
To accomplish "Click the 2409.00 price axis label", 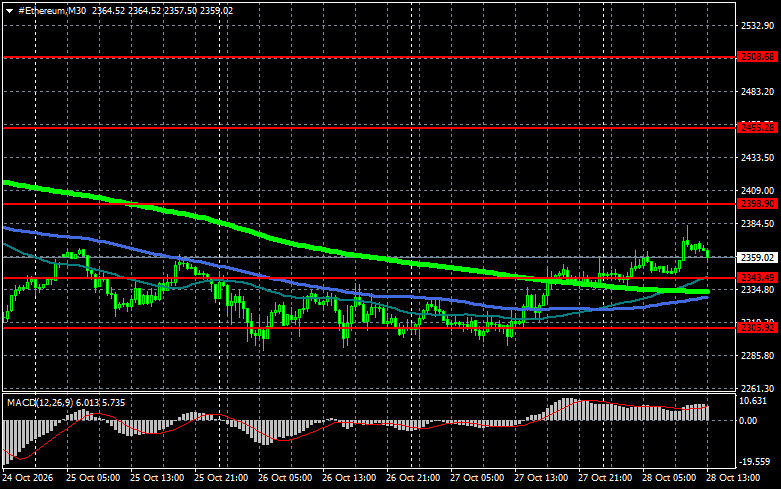I will [x=758, y=191].
